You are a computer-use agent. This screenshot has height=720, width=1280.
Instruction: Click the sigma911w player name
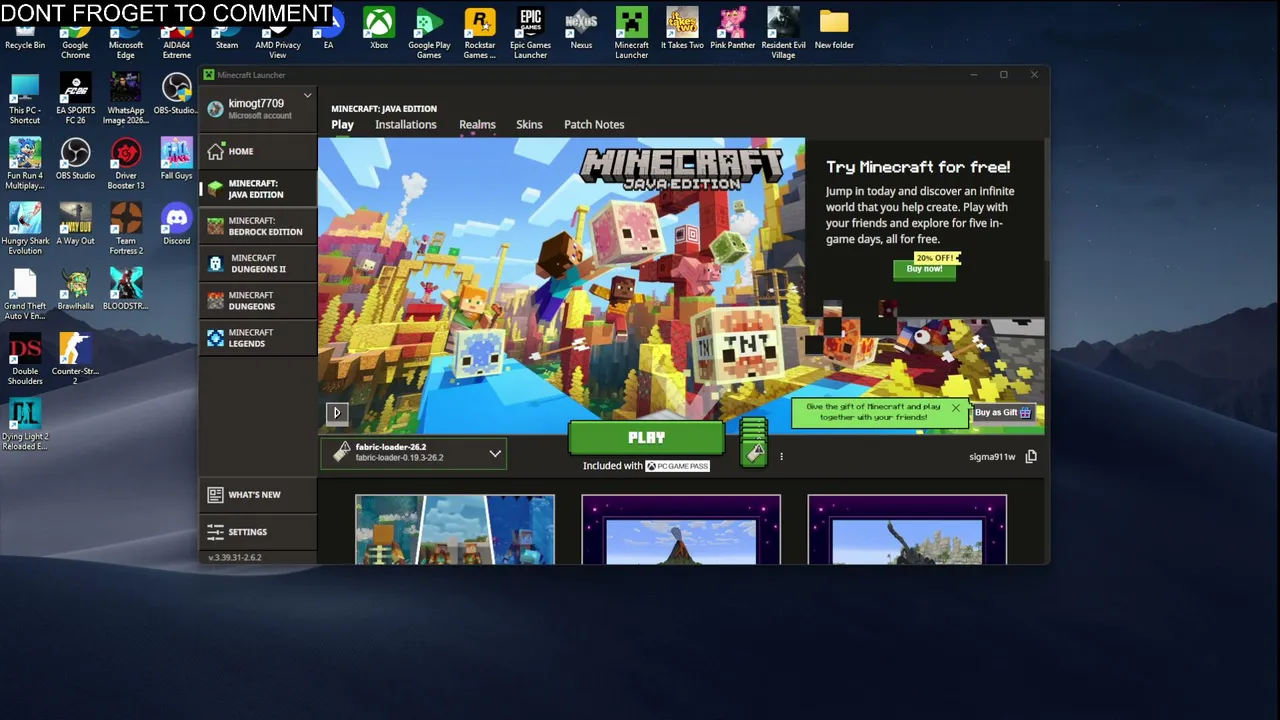coord(992,457)
